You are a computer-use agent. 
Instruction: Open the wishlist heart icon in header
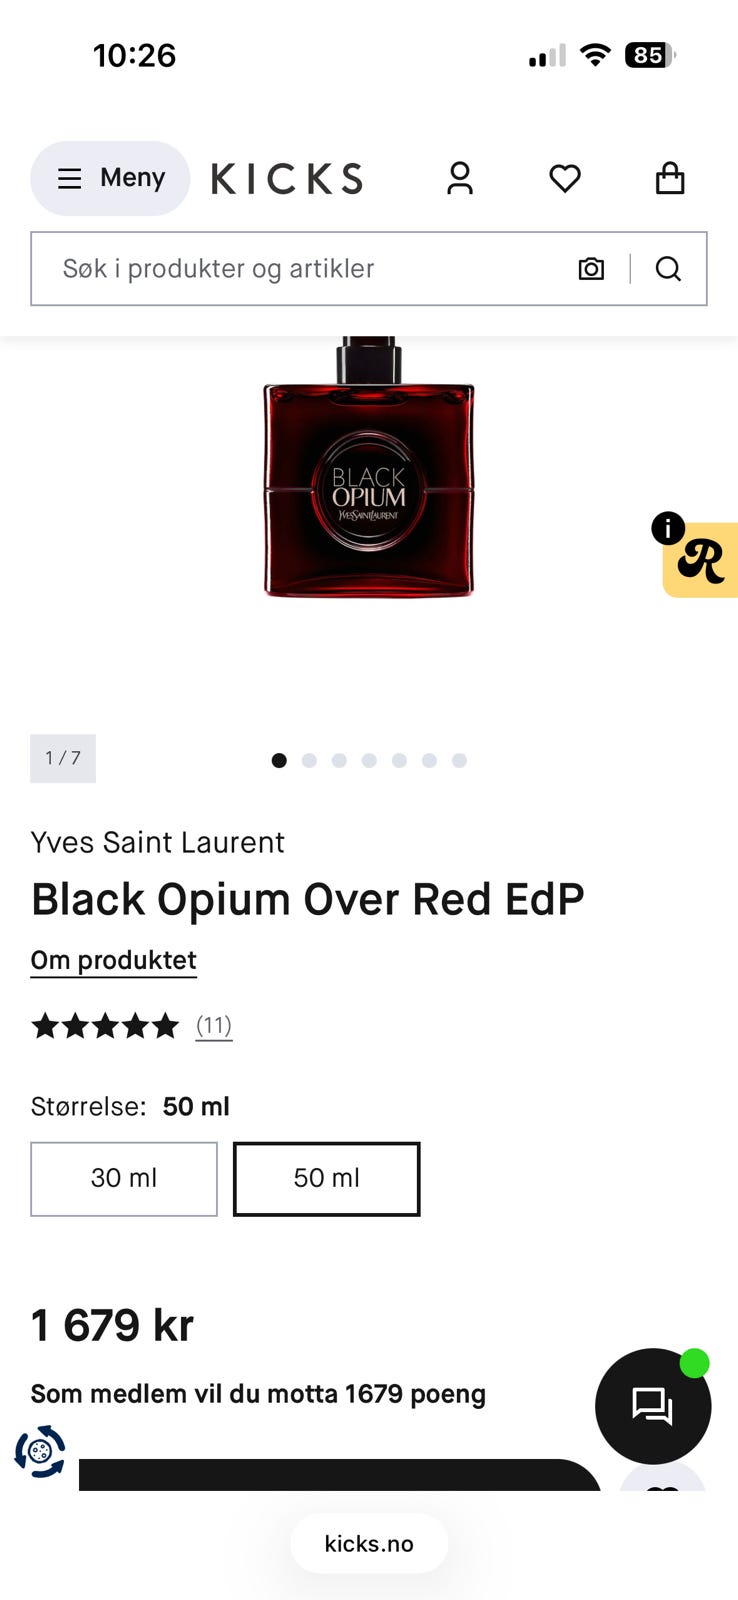(x=565, y=179)
